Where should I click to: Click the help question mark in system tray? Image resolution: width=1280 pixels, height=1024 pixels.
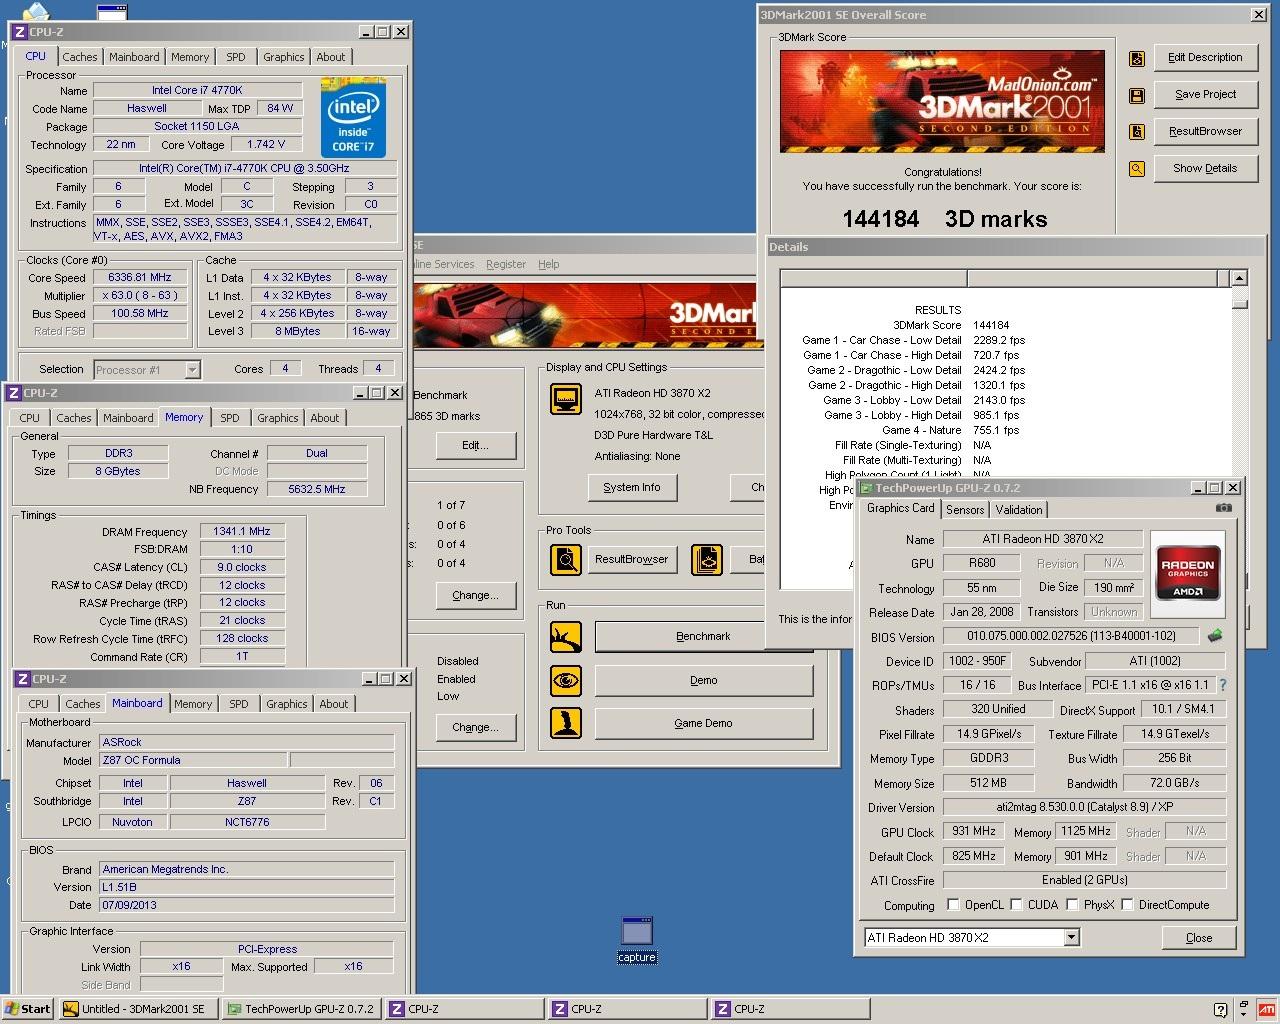(1220, 1009)
